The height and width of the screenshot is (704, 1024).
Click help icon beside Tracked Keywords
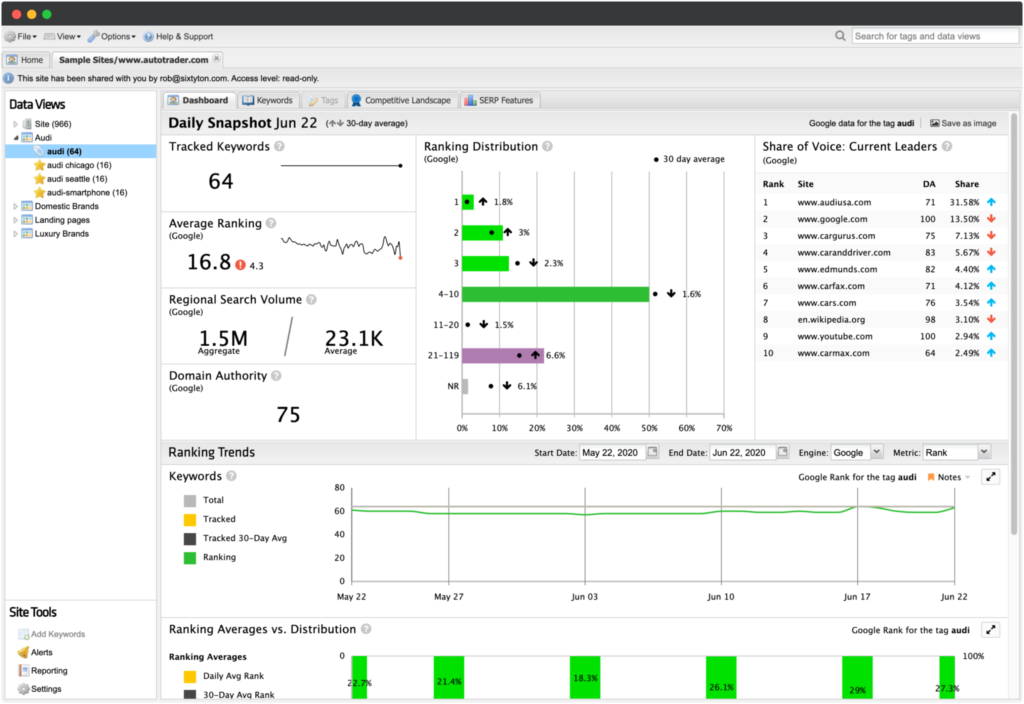coord(280,146)
